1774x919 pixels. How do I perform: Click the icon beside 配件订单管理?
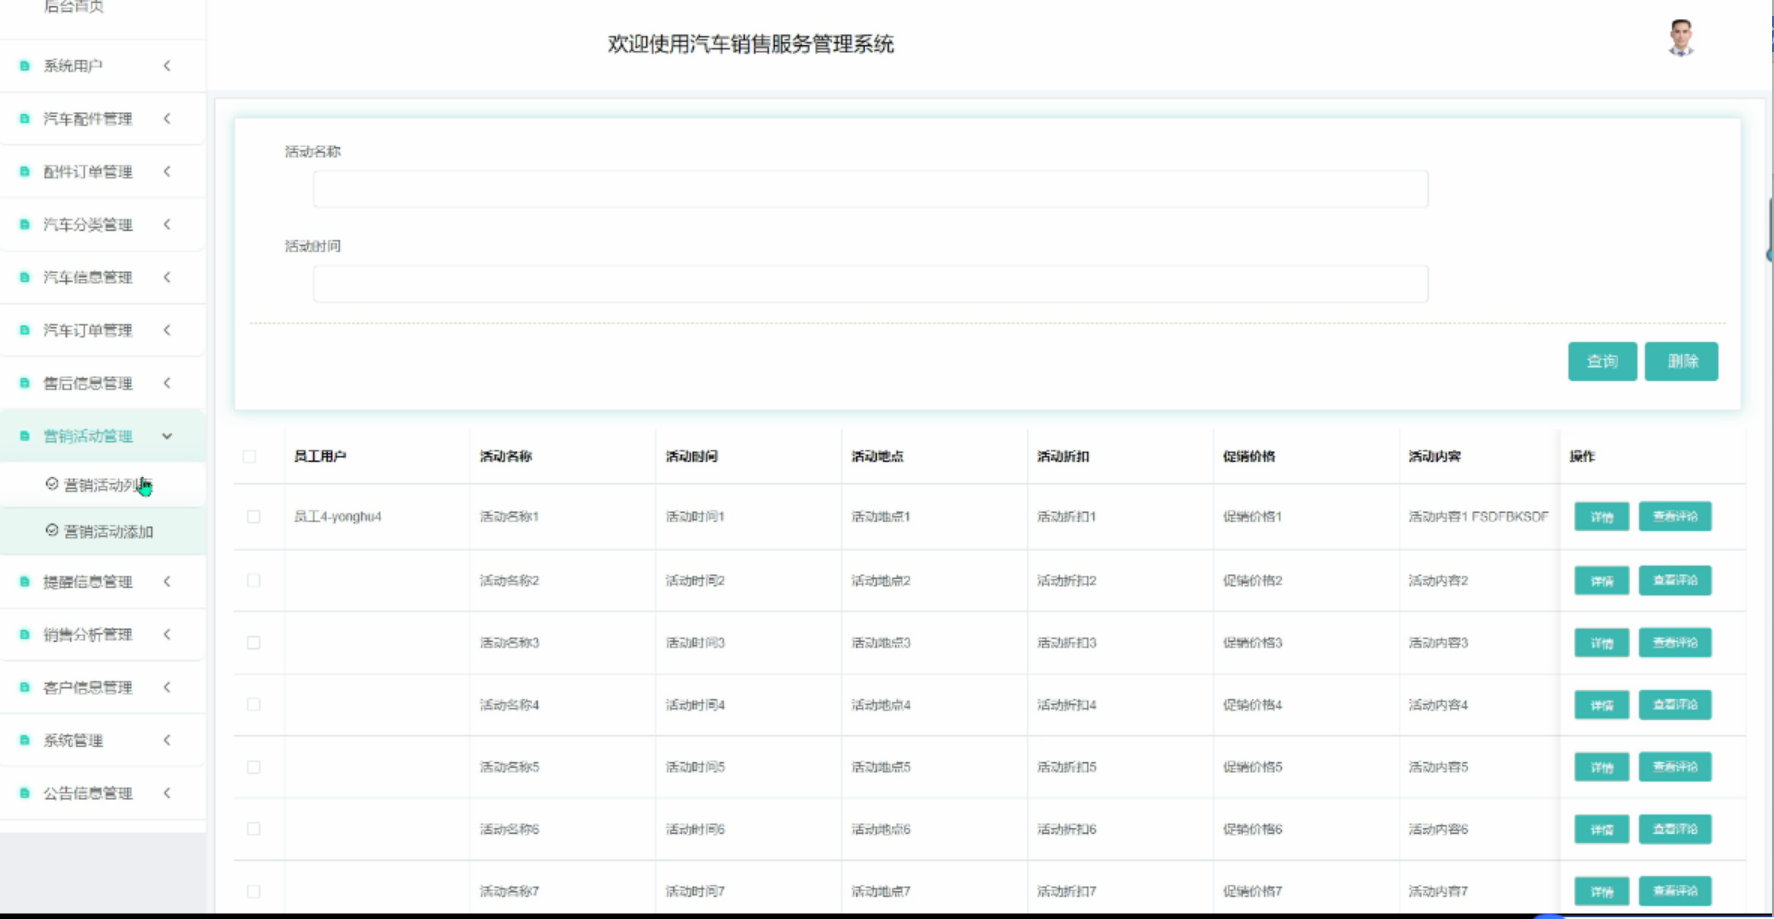(x=25, y=172)
